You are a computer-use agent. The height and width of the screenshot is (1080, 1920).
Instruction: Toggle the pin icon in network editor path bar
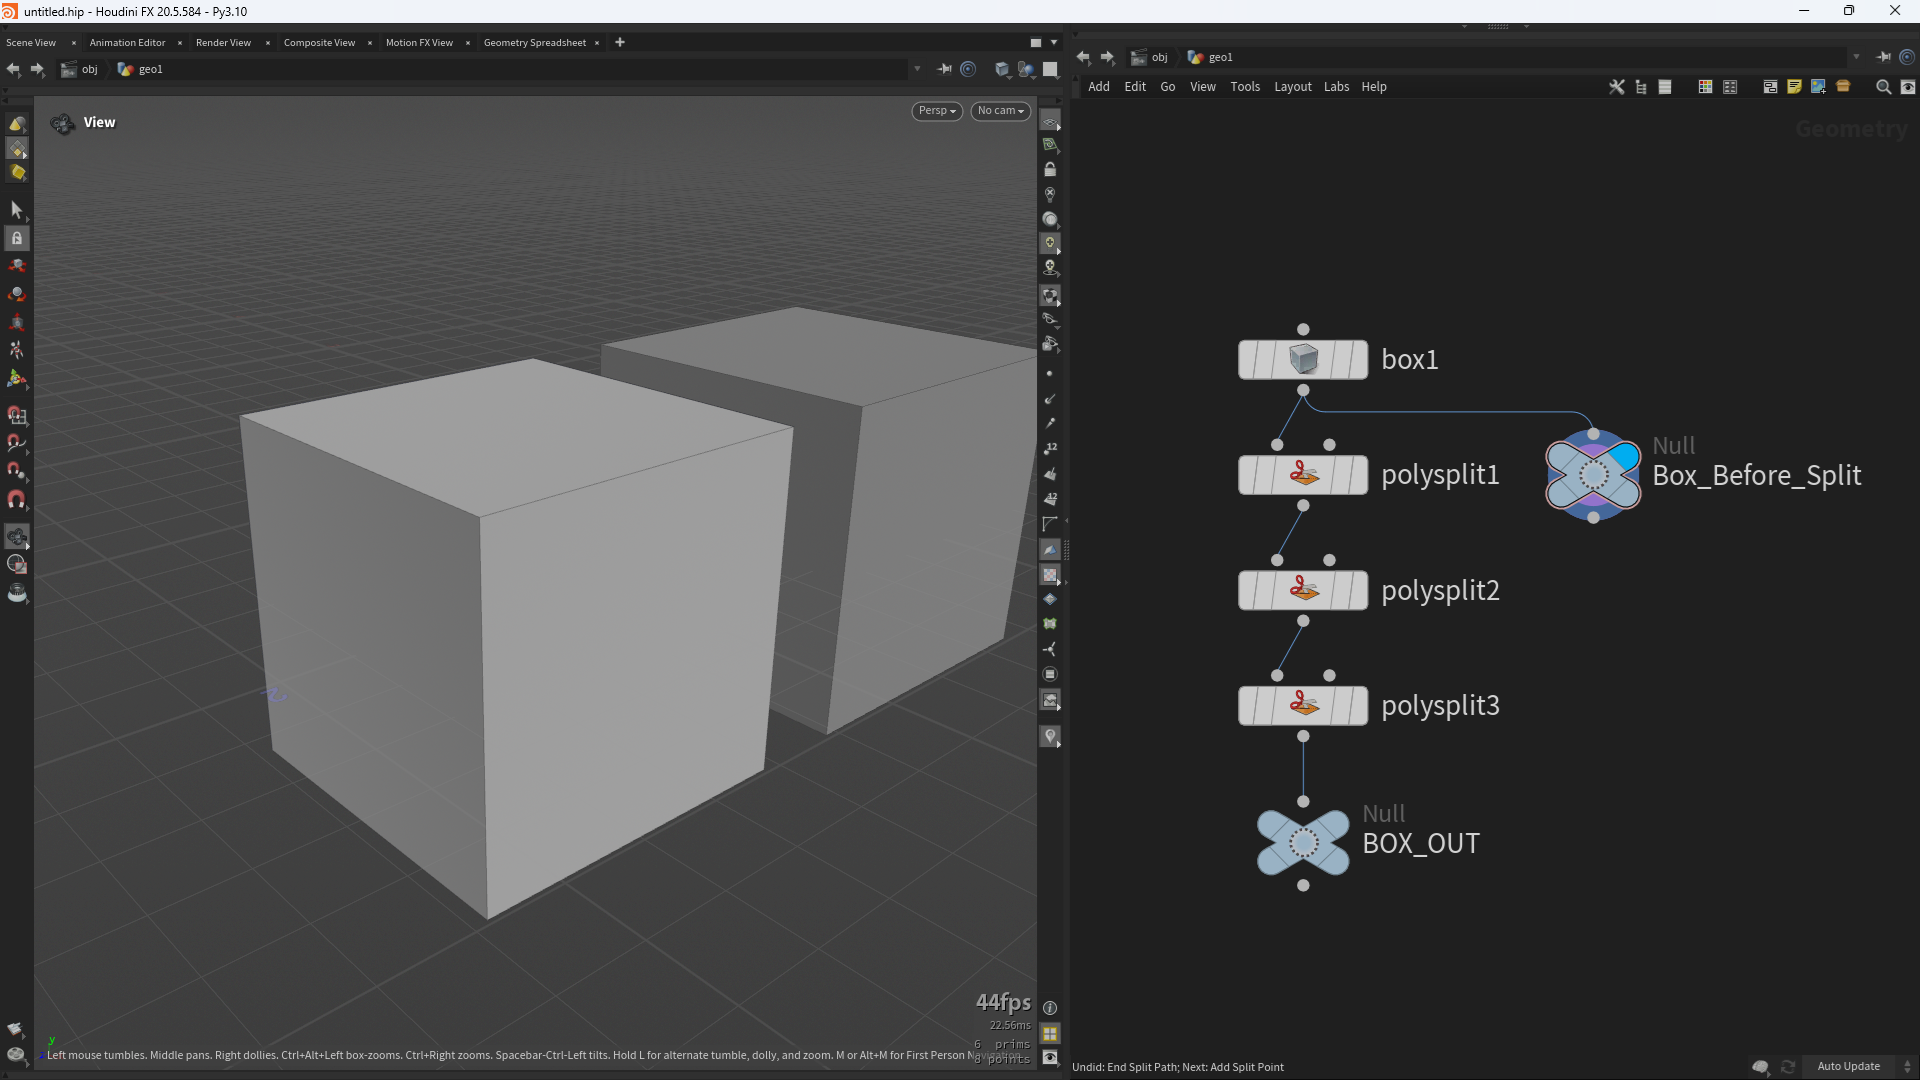[x=1883, y=57]
